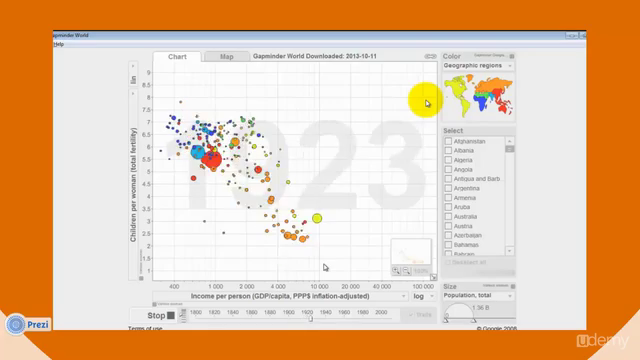The width and height of the screenshot is (640, 360).
Task: Open the Population, total size dropdown
Action: click(478, 296)
